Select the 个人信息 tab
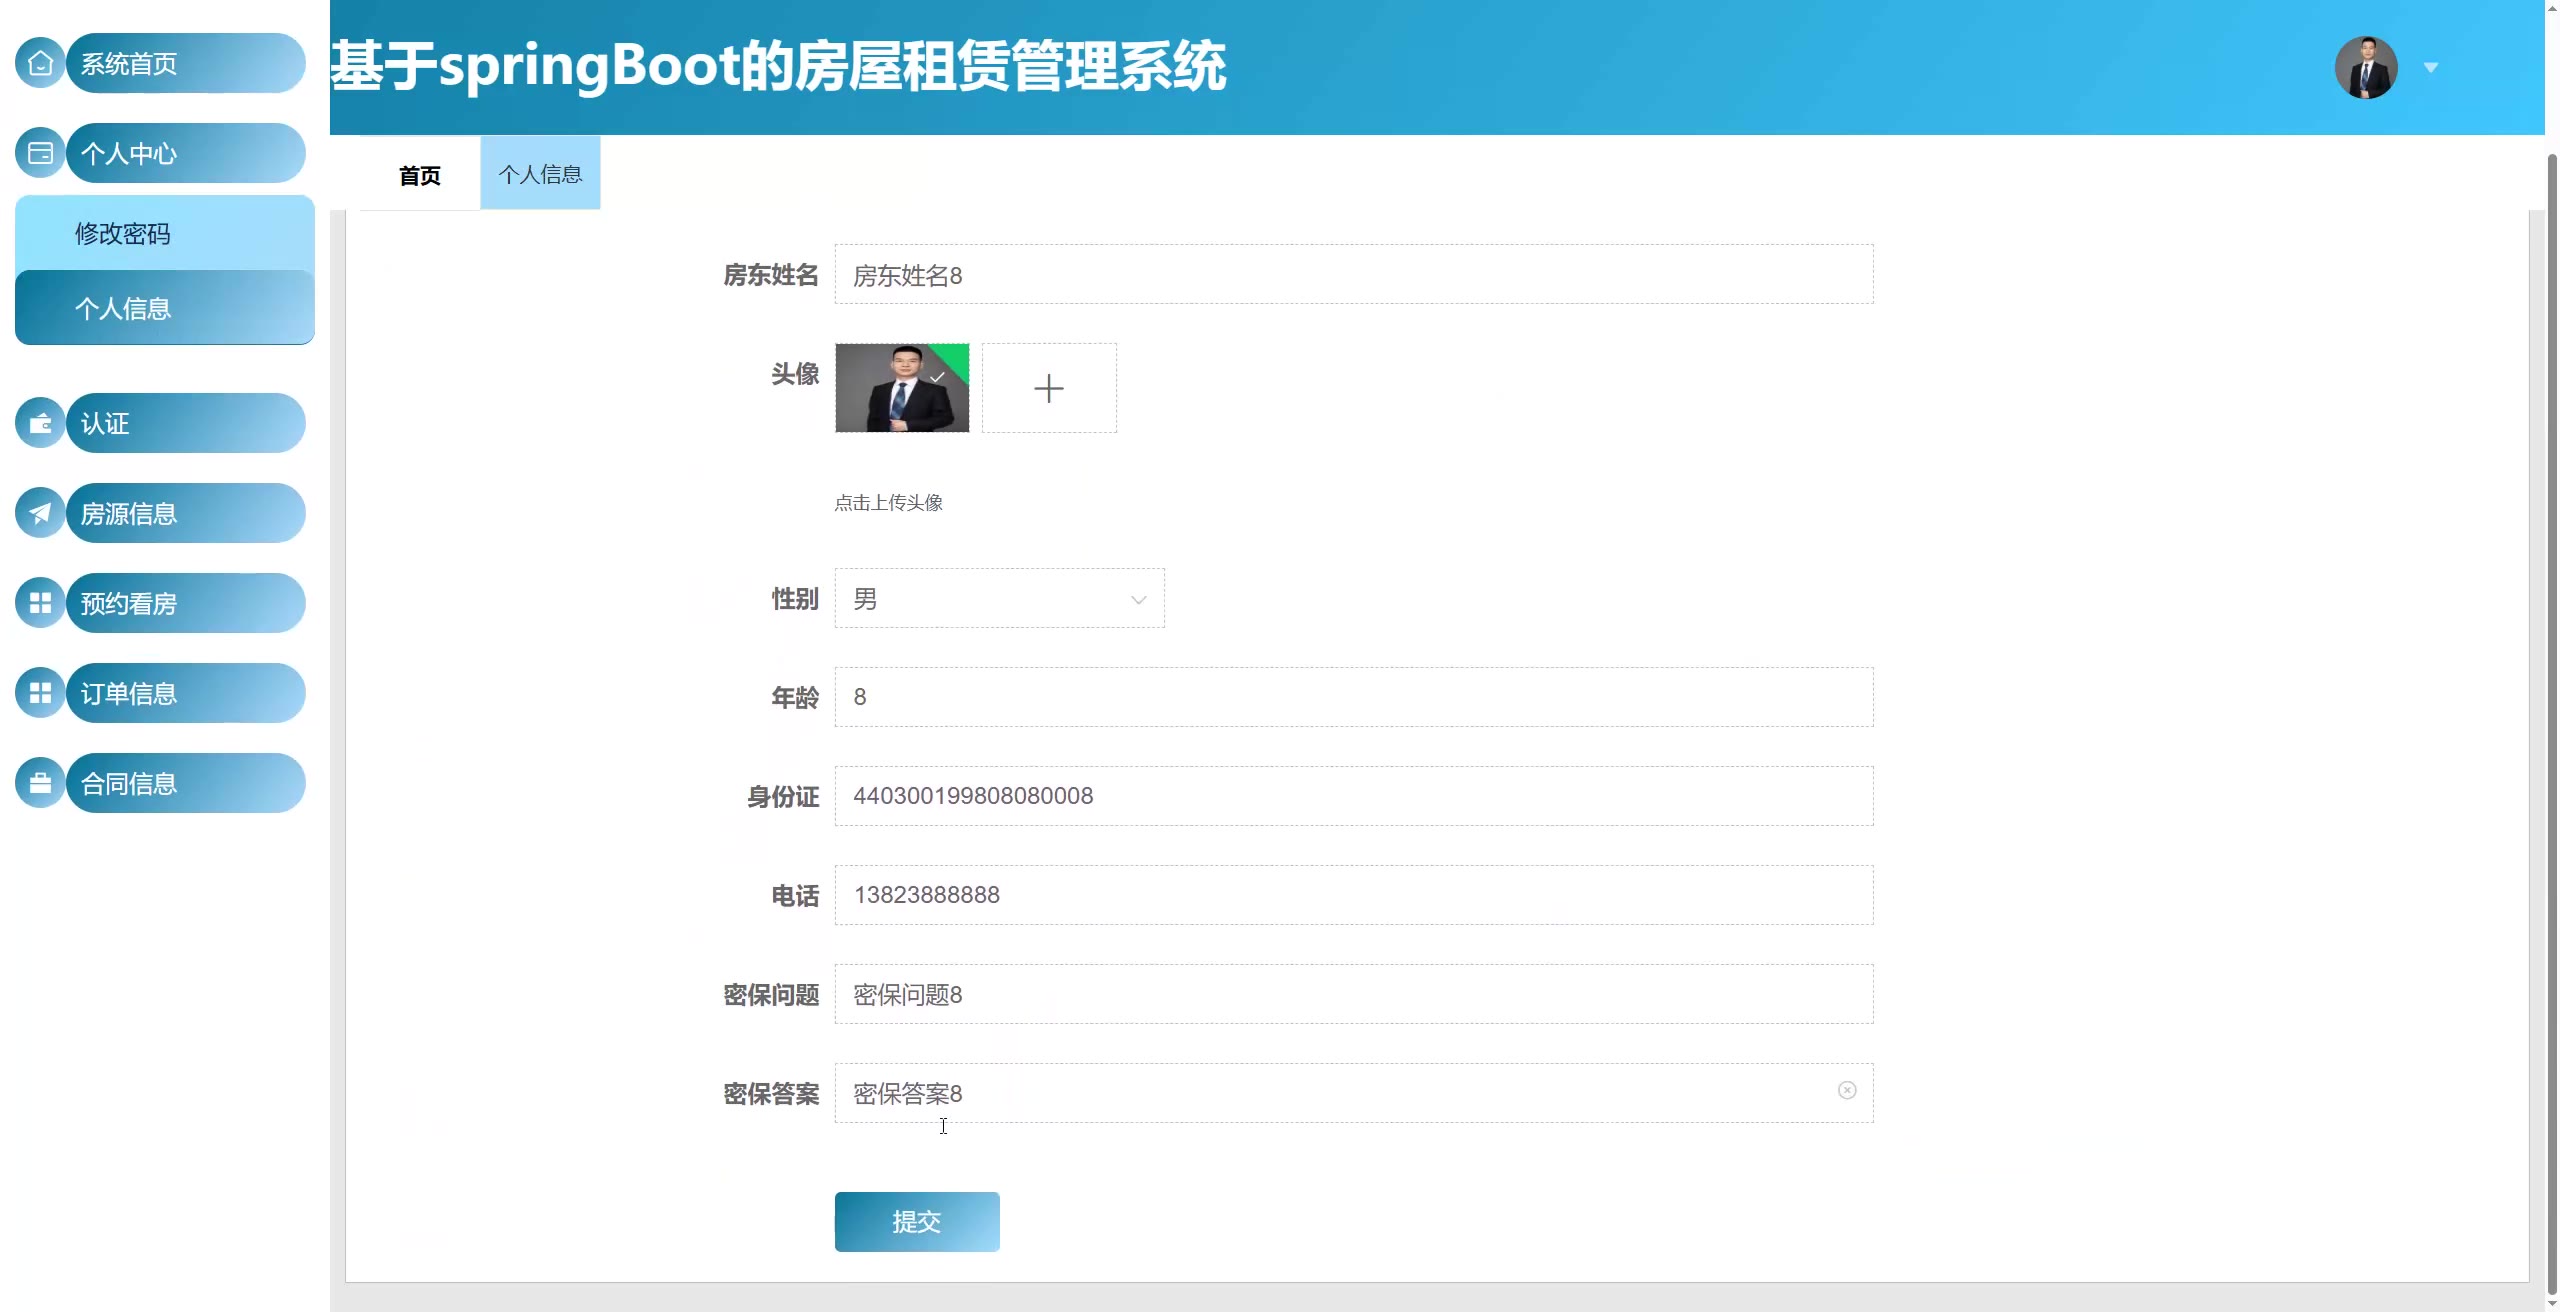The height and width of the screenshot is (1312, 2560). 540,174
